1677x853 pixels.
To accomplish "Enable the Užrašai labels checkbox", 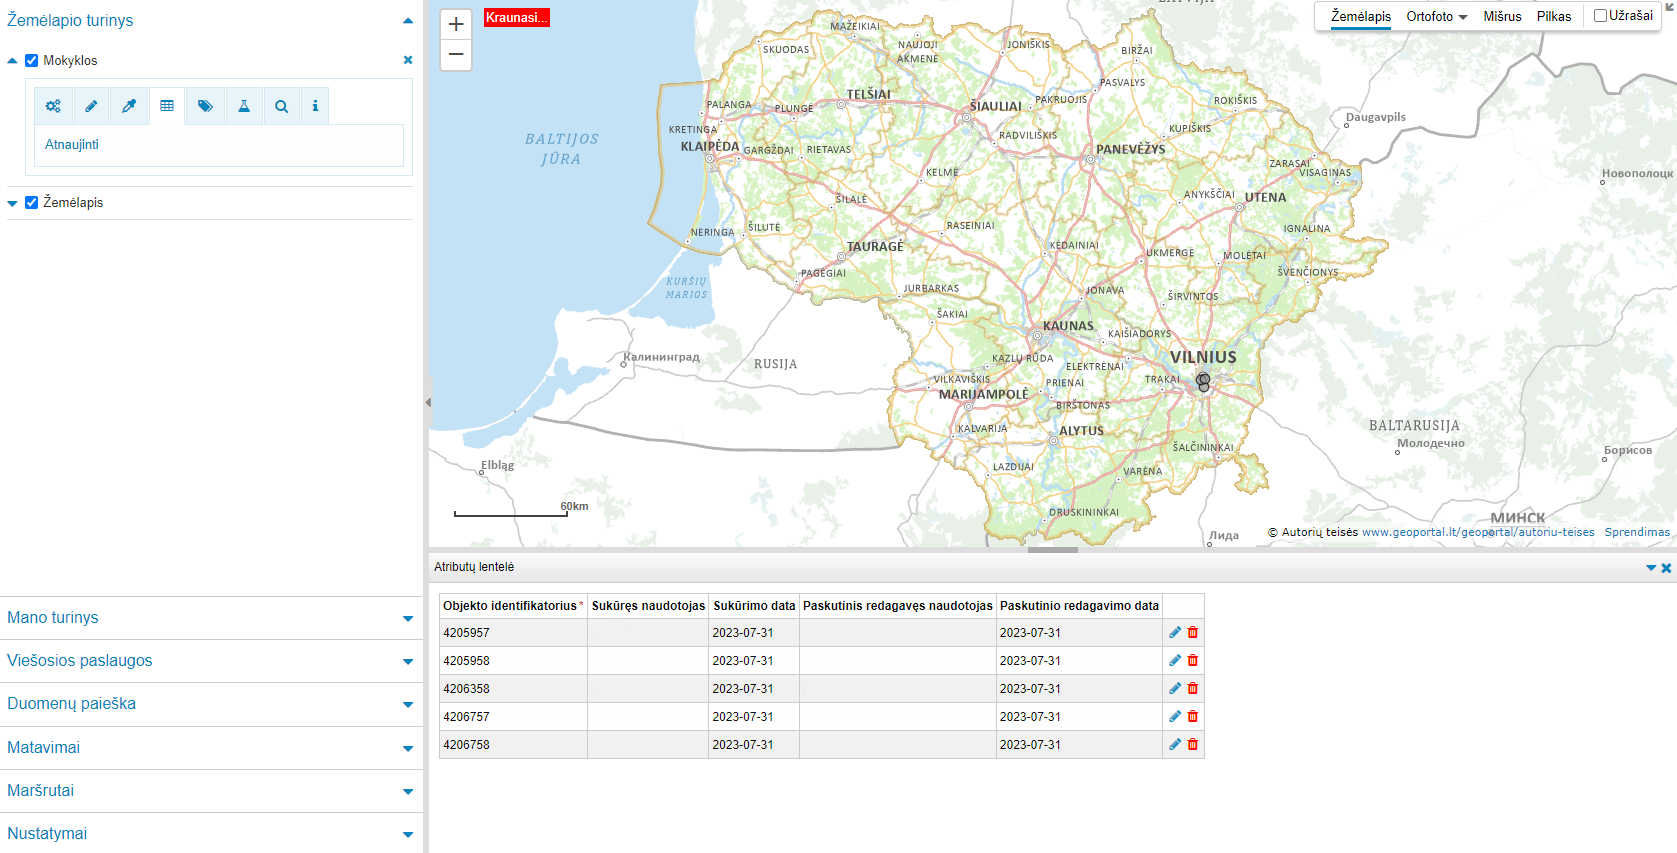I will (1600, 16).
